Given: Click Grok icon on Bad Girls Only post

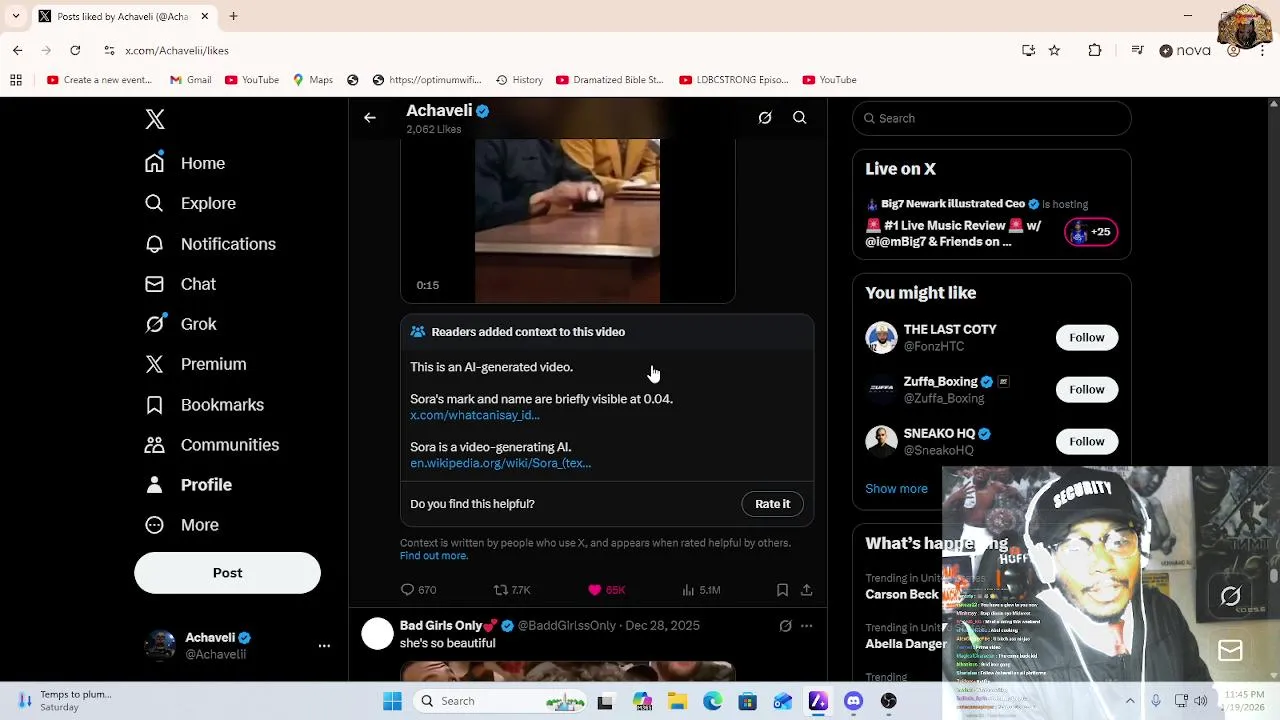Looking at the screenshot, I should click(785, 626).
